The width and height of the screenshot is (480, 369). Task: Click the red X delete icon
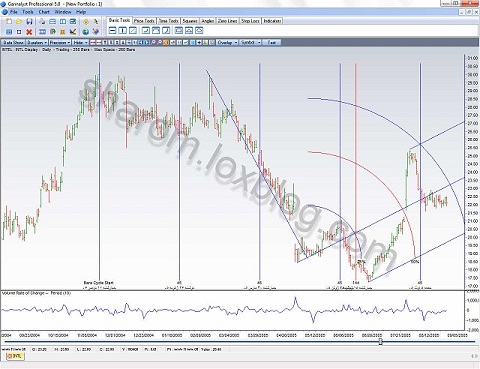(29, 32)
